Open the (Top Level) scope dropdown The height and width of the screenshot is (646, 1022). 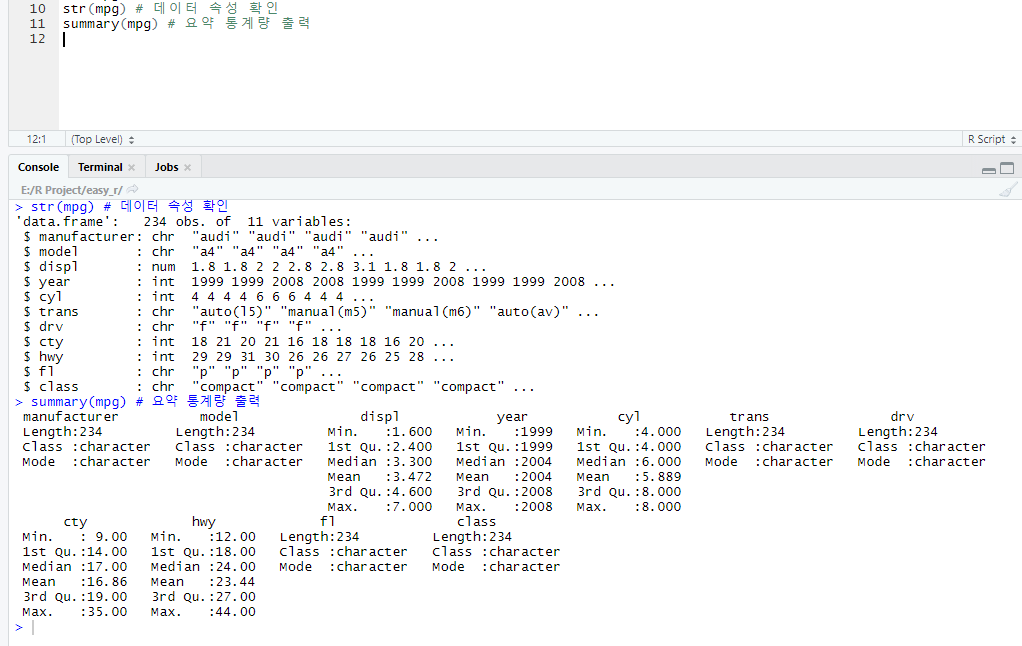[102, 139]
